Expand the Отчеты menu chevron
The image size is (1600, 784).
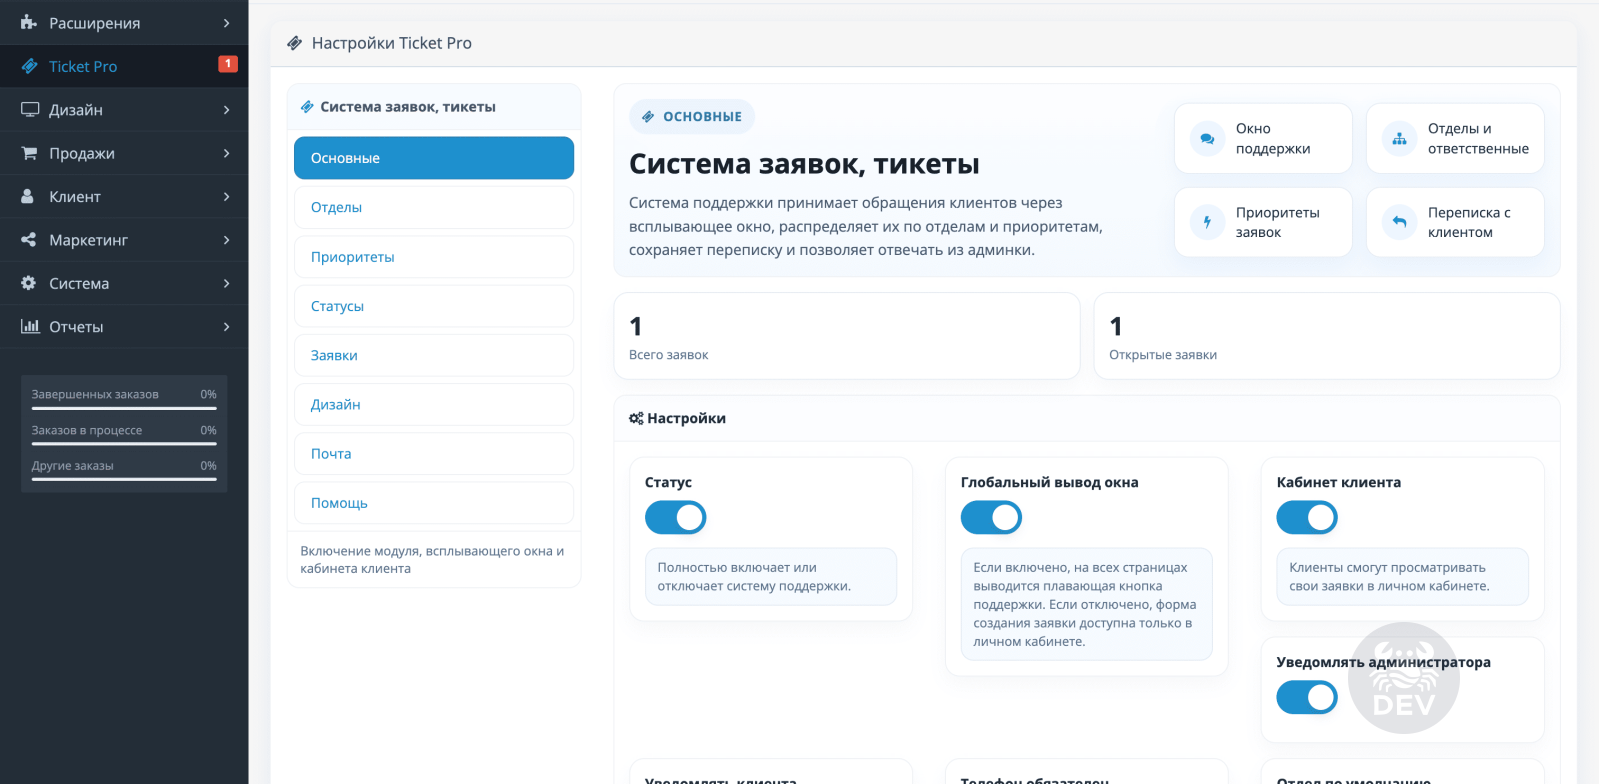tap(227, 327)
